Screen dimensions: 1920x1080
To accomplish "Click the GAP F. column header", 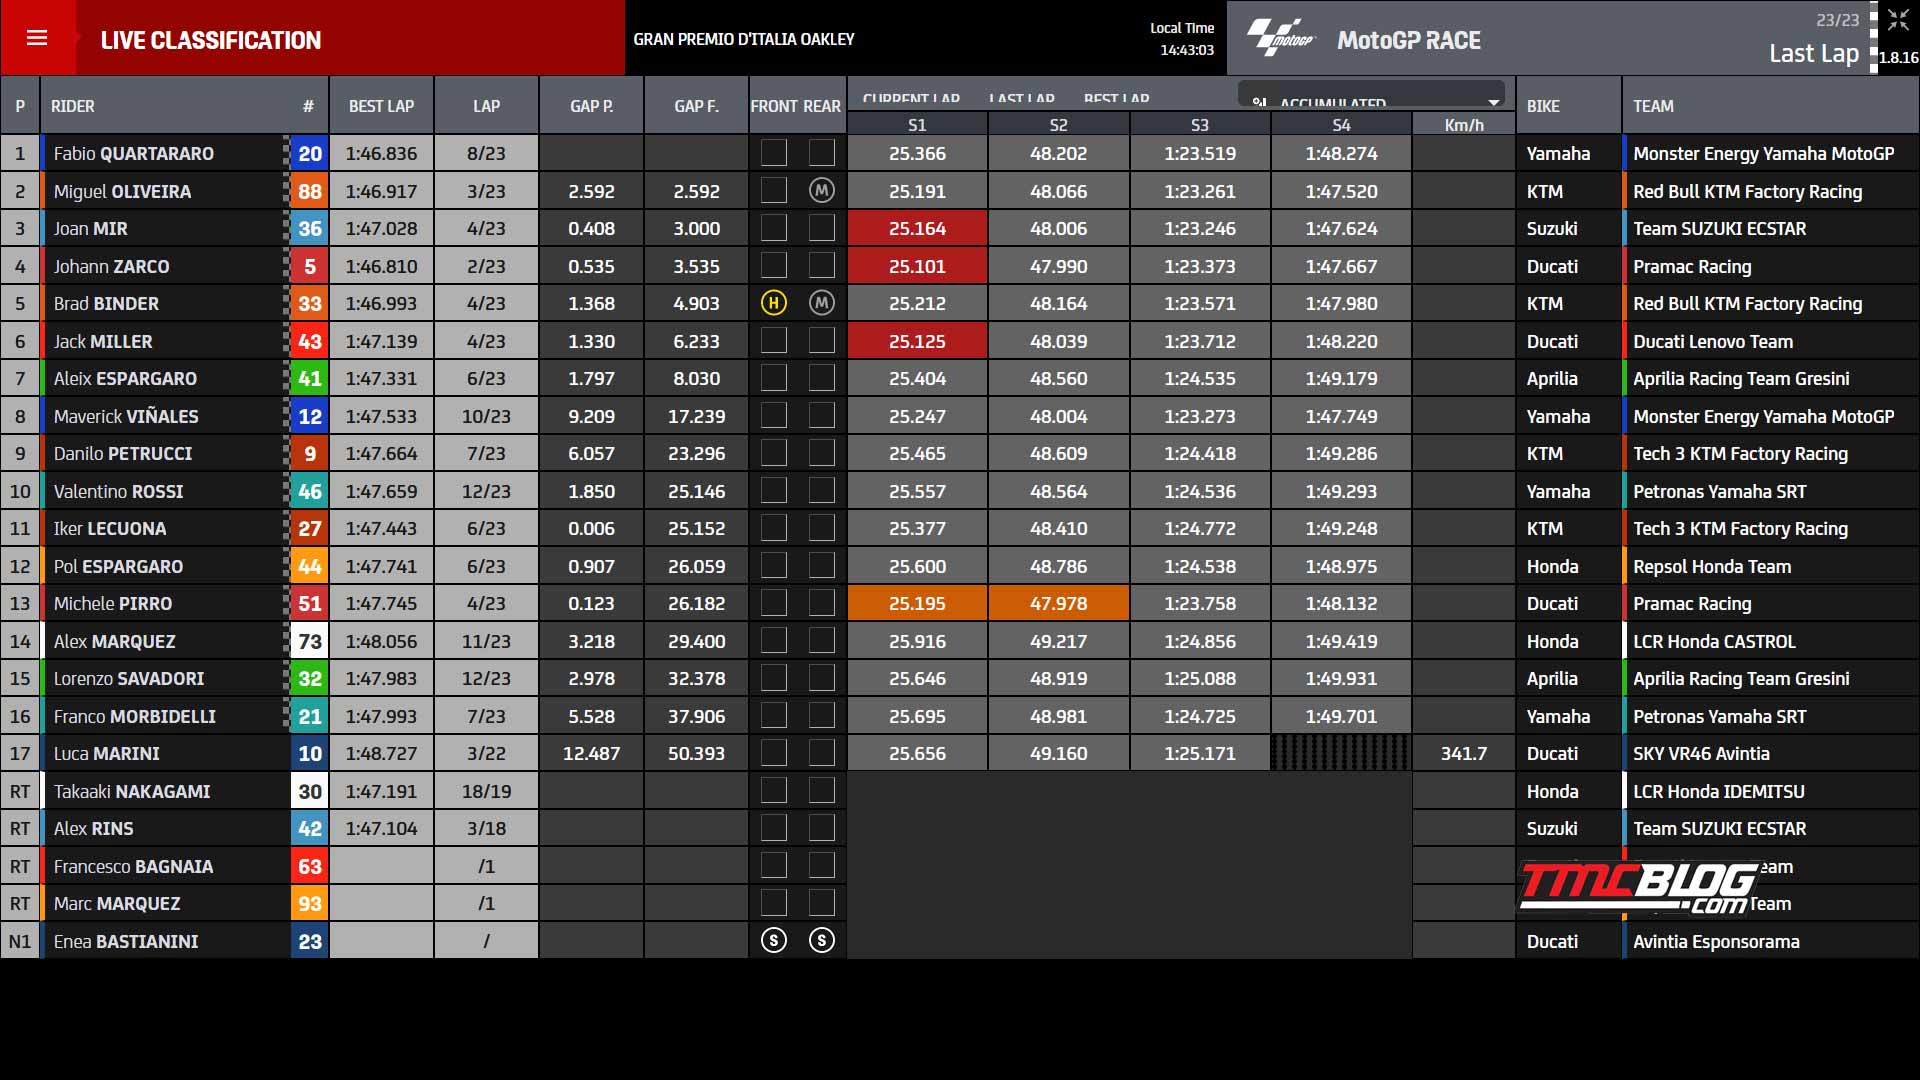I will click(x=696, y=106).
